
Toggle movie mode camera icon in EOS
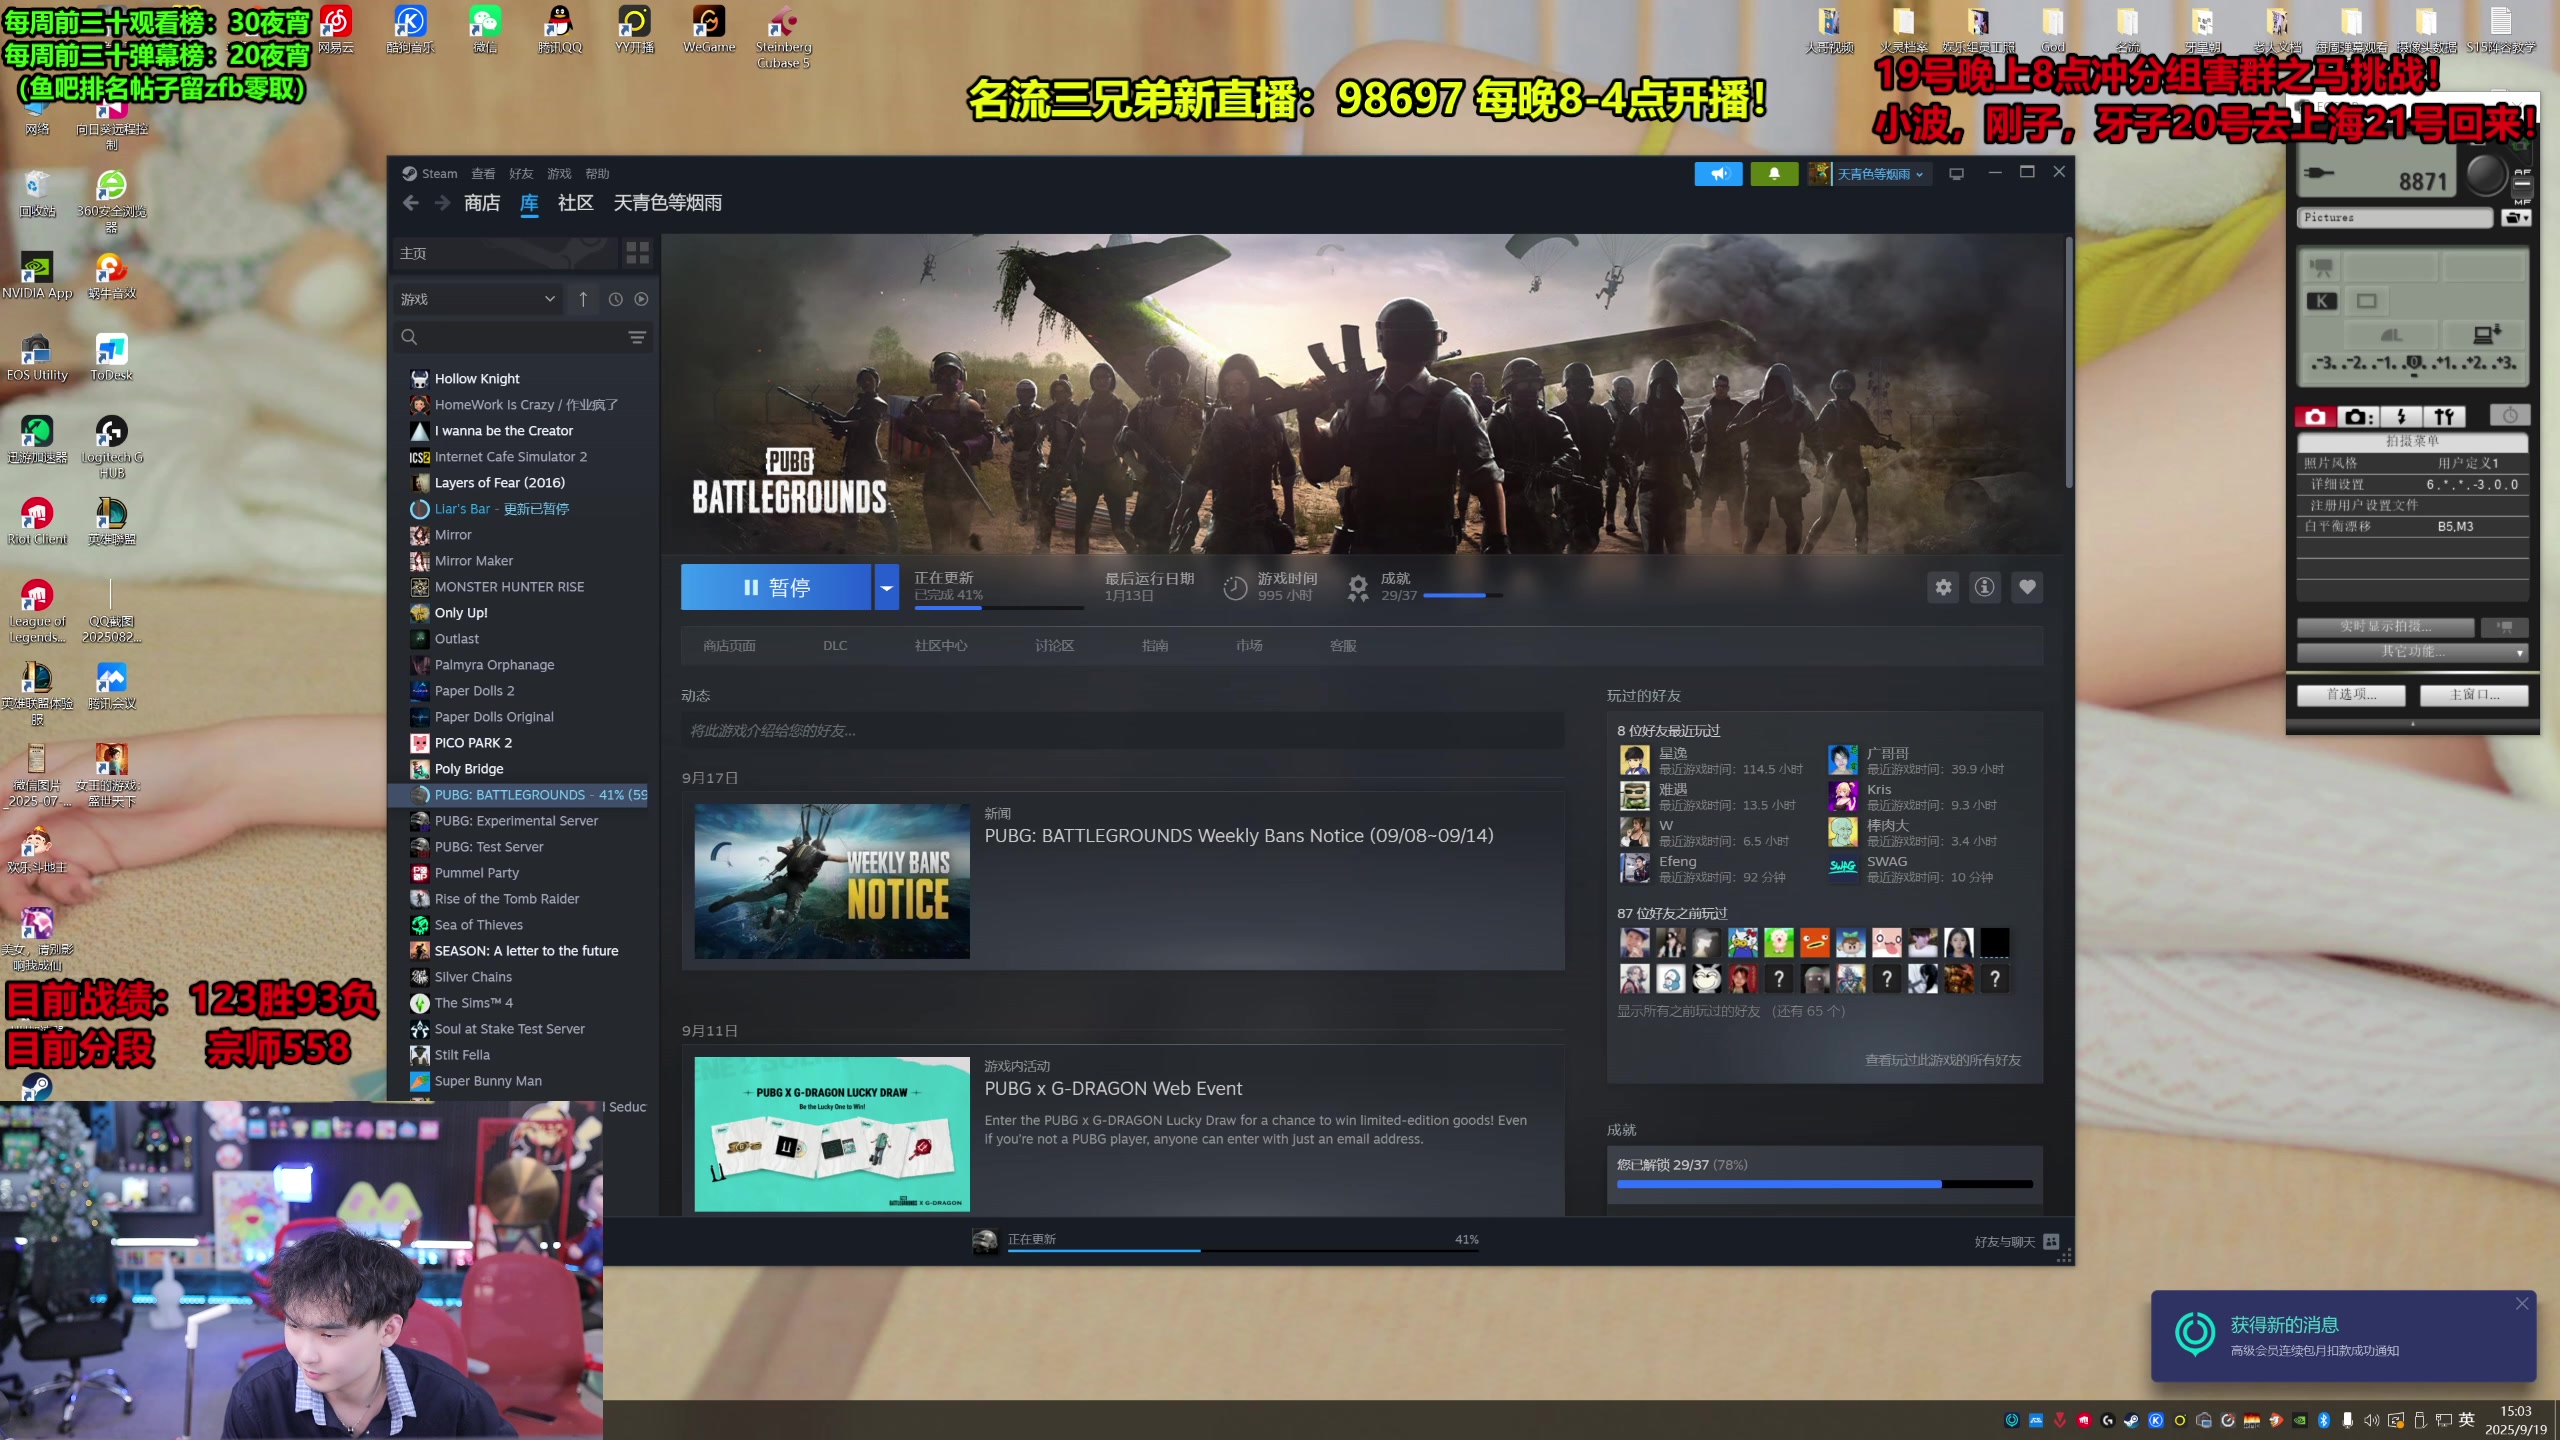[x=2322, y=267]
